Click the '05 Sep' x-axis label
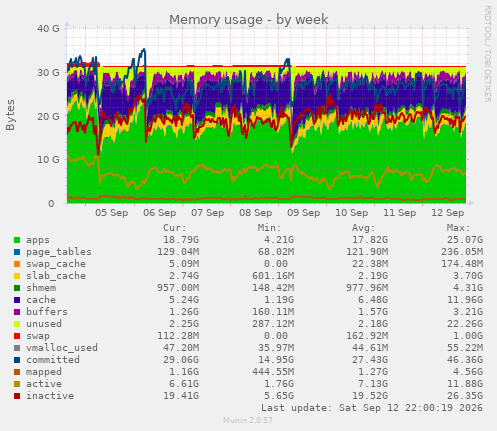This screenshot has height=431, width=497. coord(112,213)
